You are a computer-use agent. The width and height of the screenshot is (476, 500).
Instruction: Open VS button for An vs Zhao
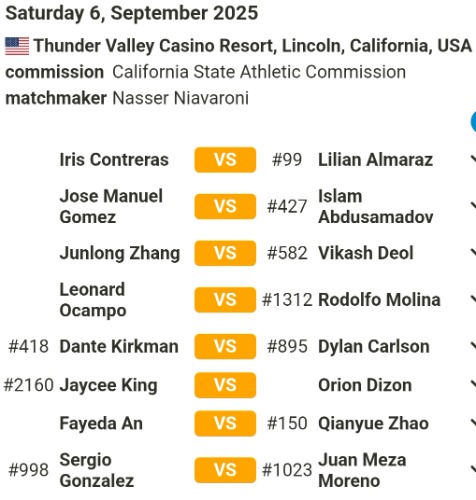click(x=225, y=424)
